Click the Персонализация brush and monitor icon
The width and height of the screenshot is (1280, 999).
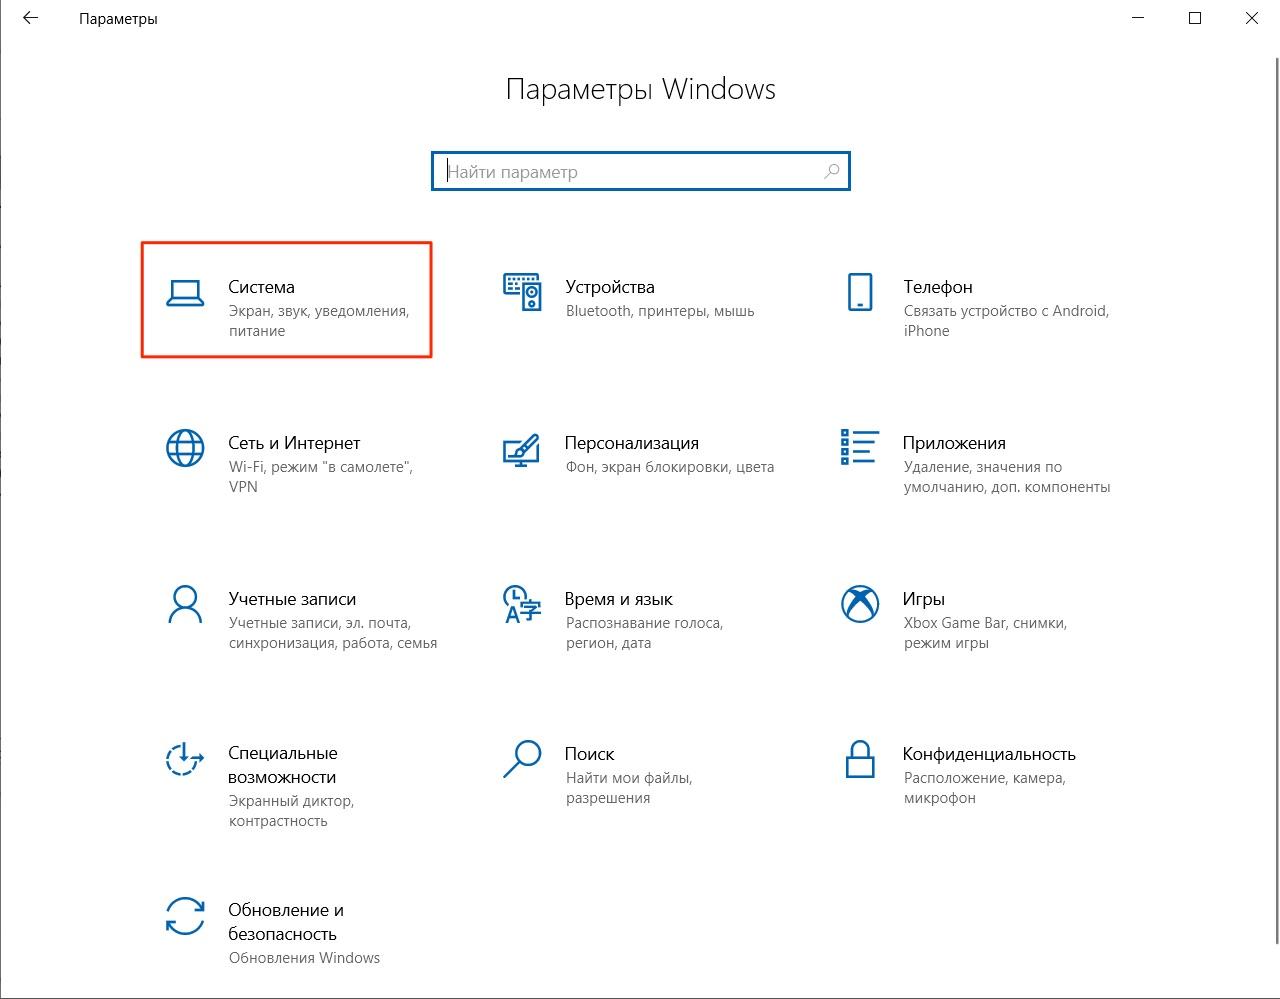tap(521, 449)
